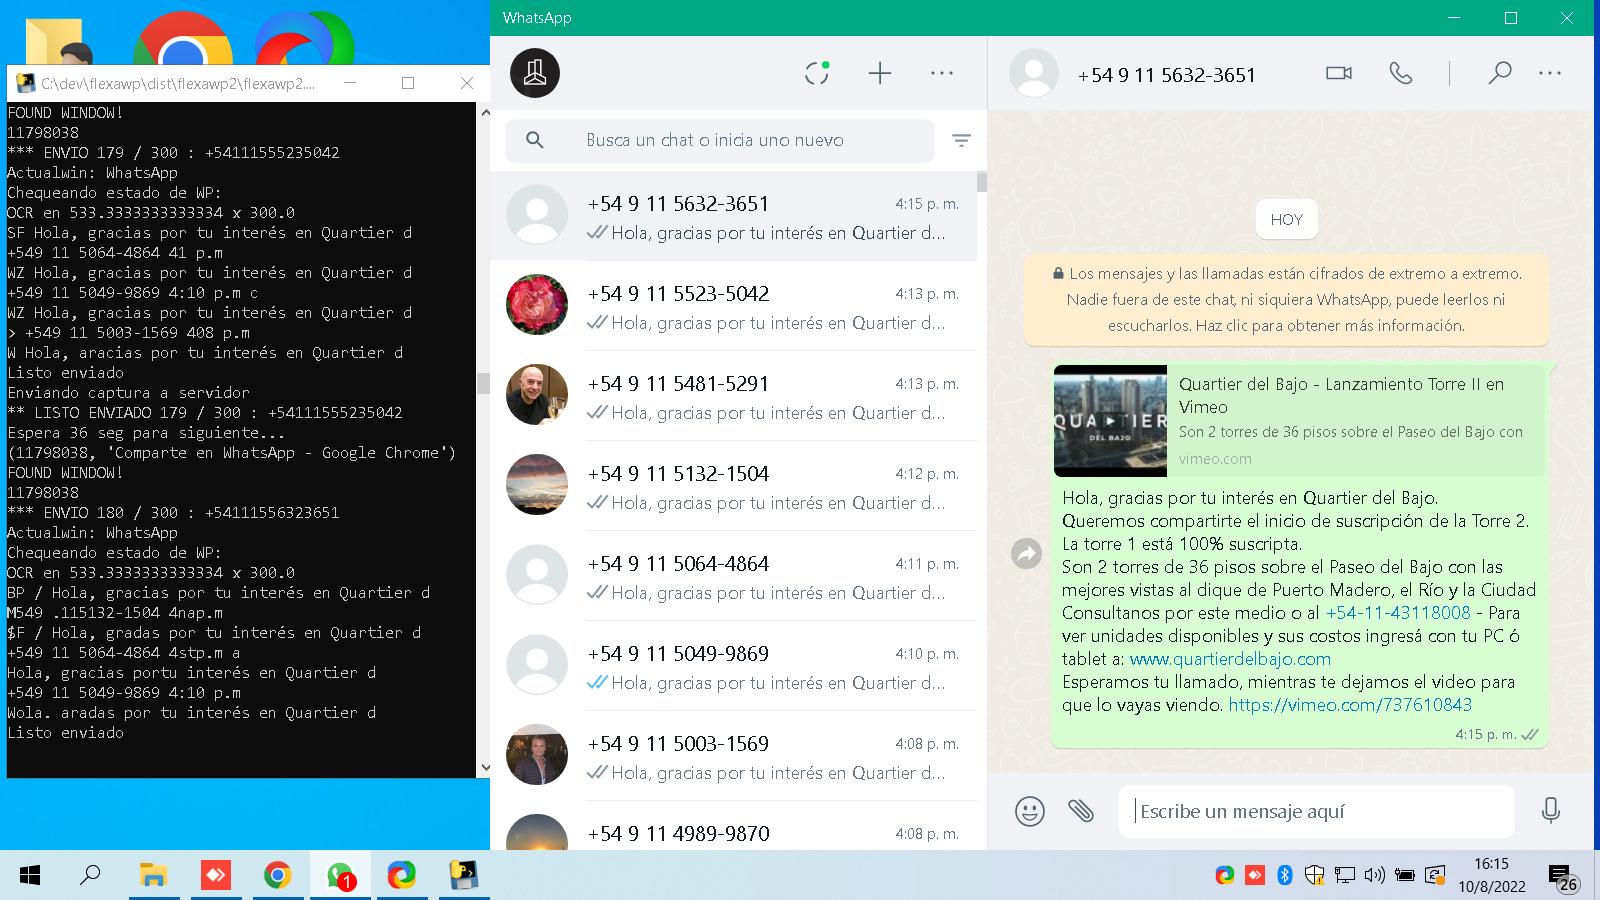
Task: Open the conversation three-dot menu
Action: coord(1550,73)
